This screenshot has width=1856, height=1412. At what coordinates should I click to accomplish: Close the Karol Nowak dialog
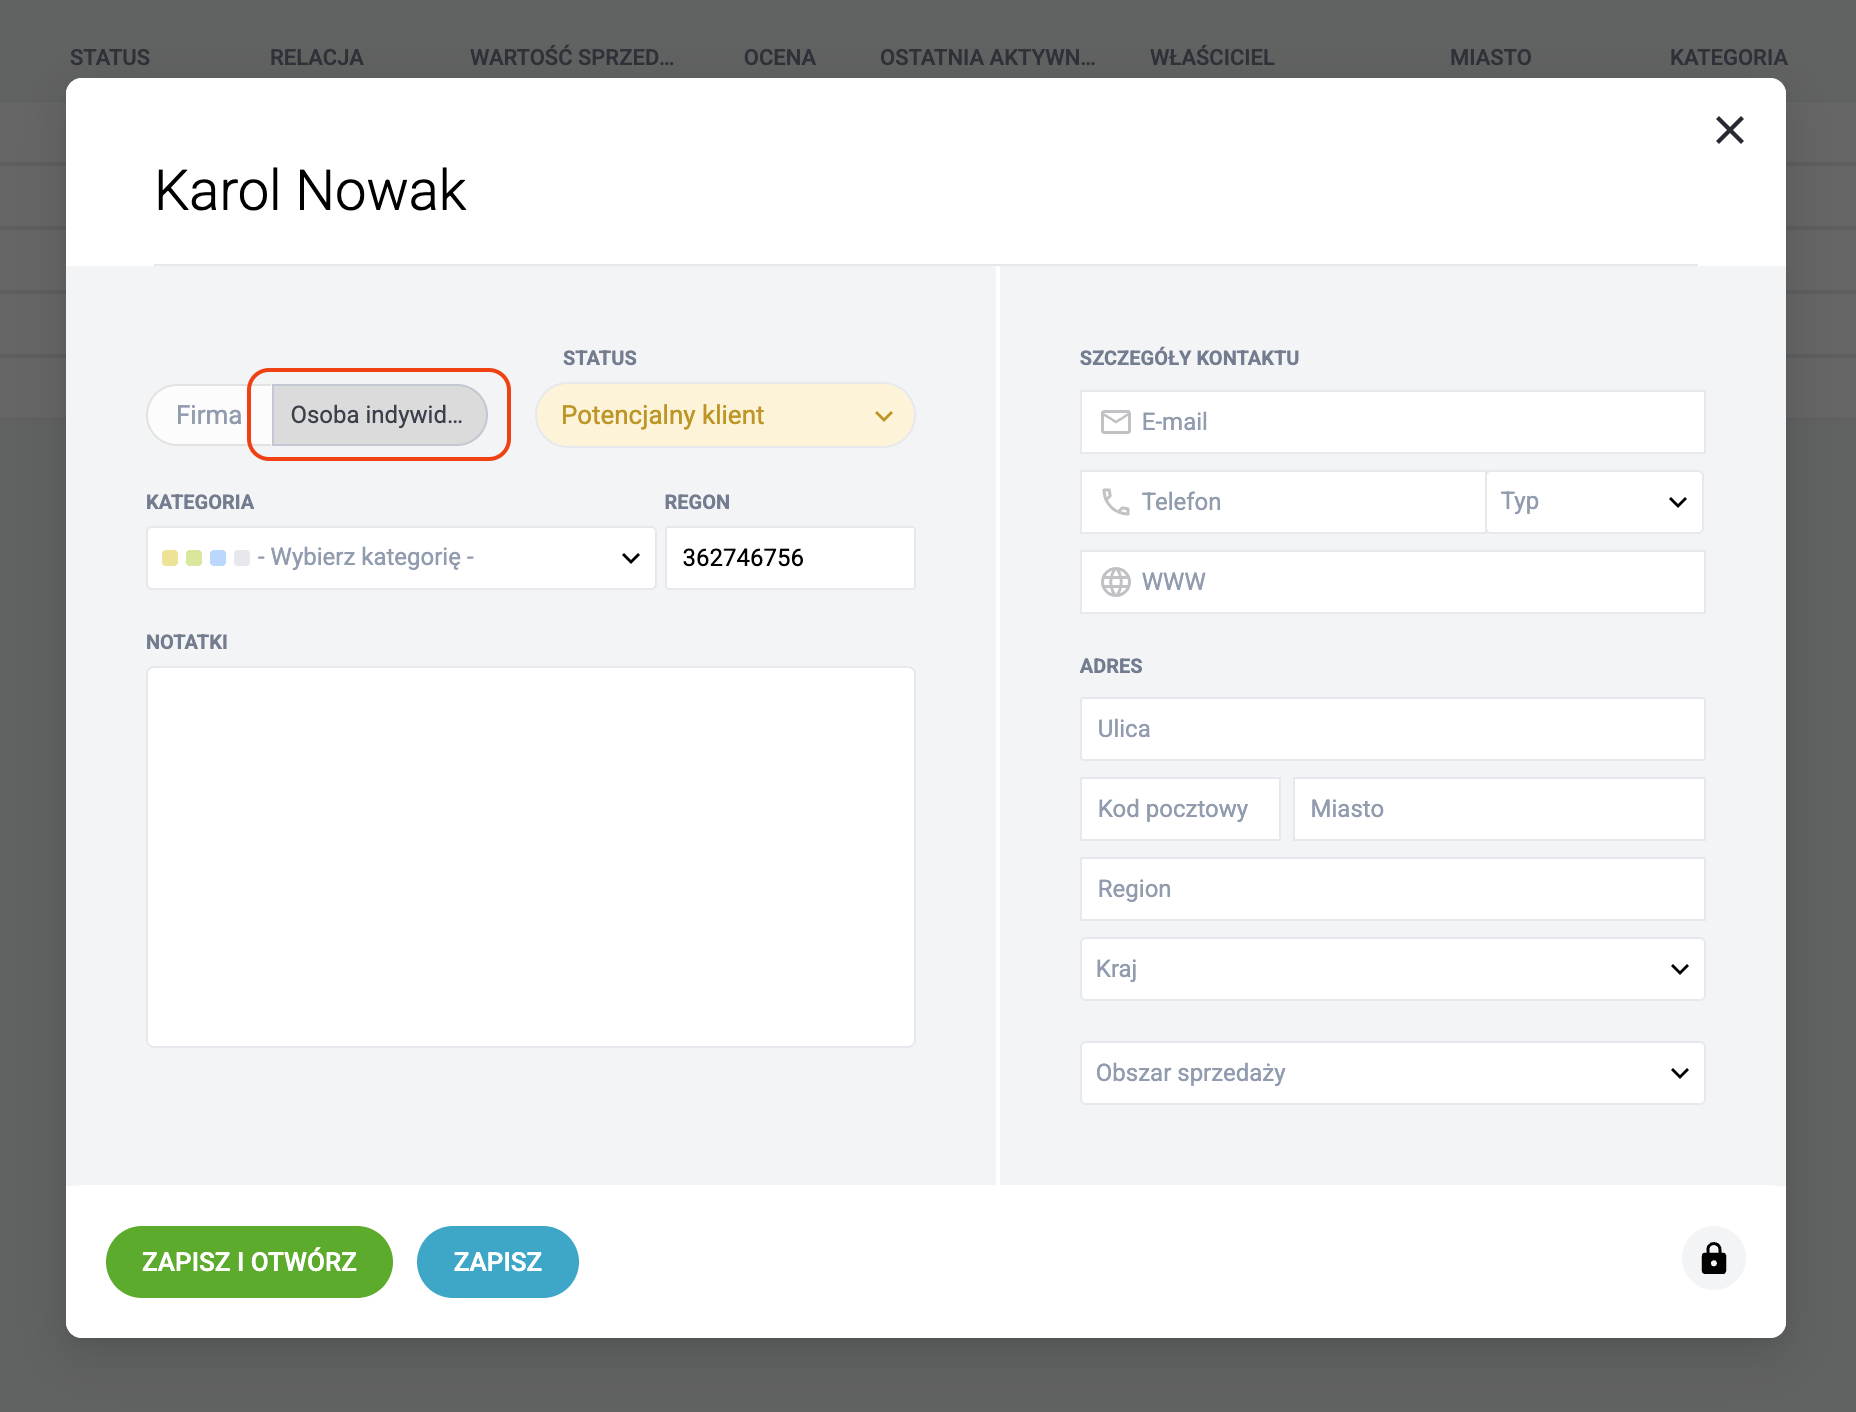[1729, 130]
